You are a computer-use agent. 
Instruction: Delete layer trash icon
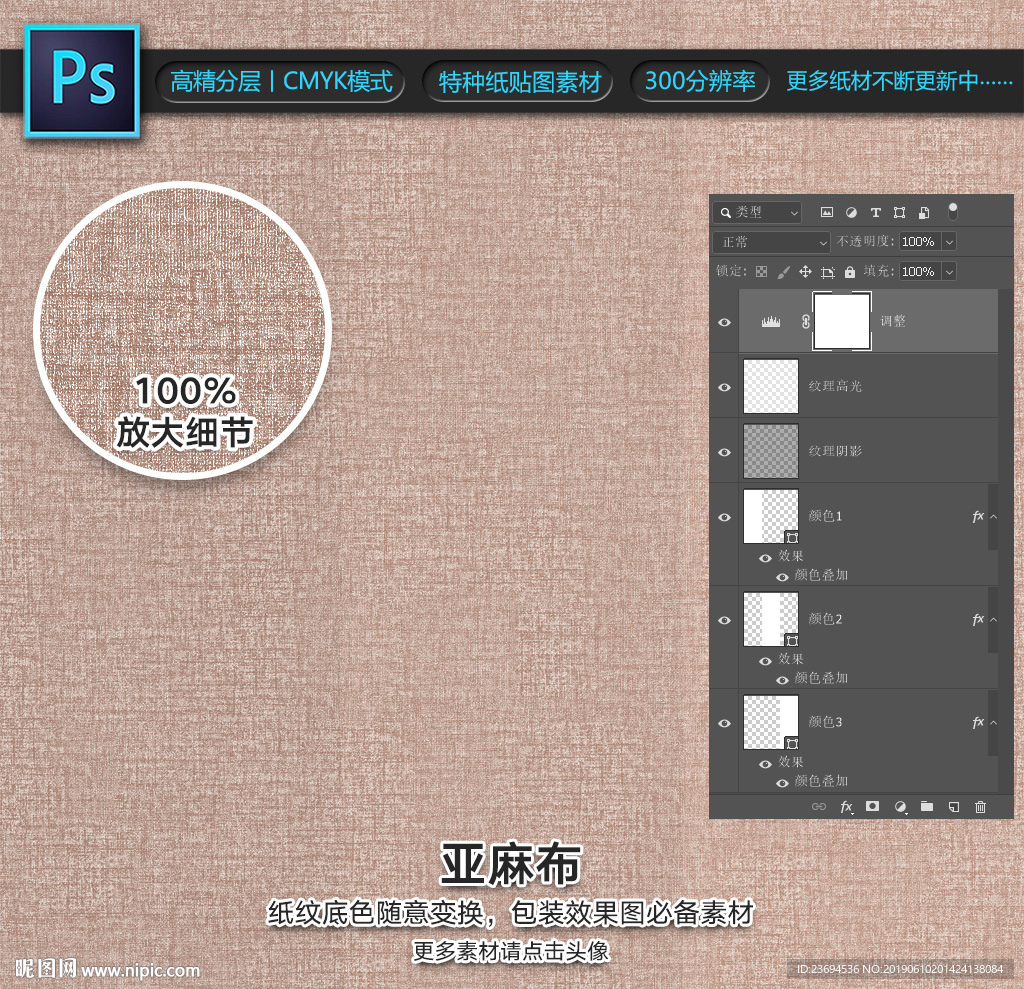(x=980, y=807)
